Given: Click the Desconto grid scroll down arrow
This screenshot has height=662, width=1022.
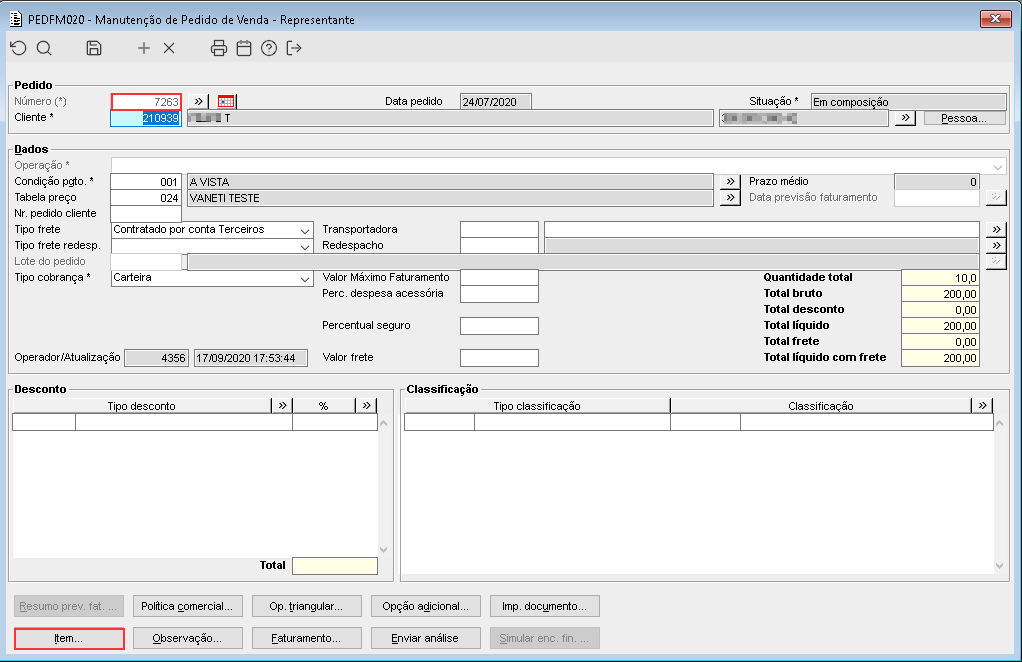Looking at the screenshot, I should point(383,550).
